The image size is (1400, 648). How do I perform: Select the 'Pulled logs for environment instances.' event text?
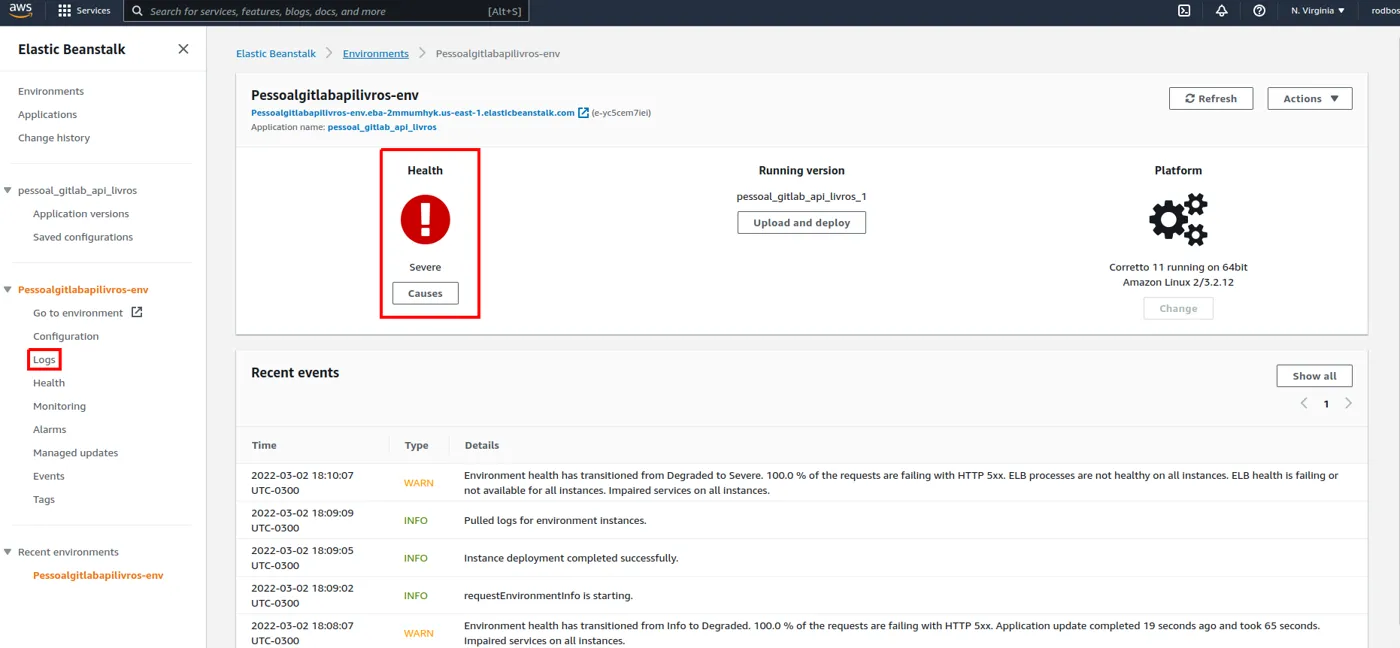(555, 520)
